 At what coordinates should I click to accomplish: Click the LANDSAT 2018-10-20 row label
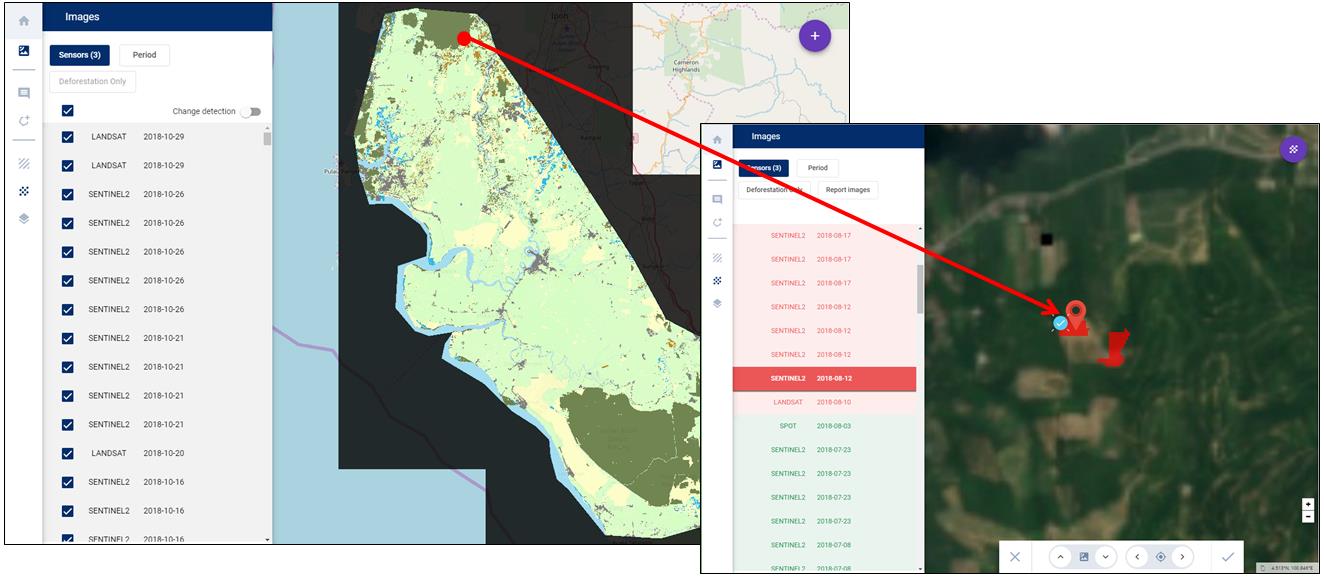point(138,453)
